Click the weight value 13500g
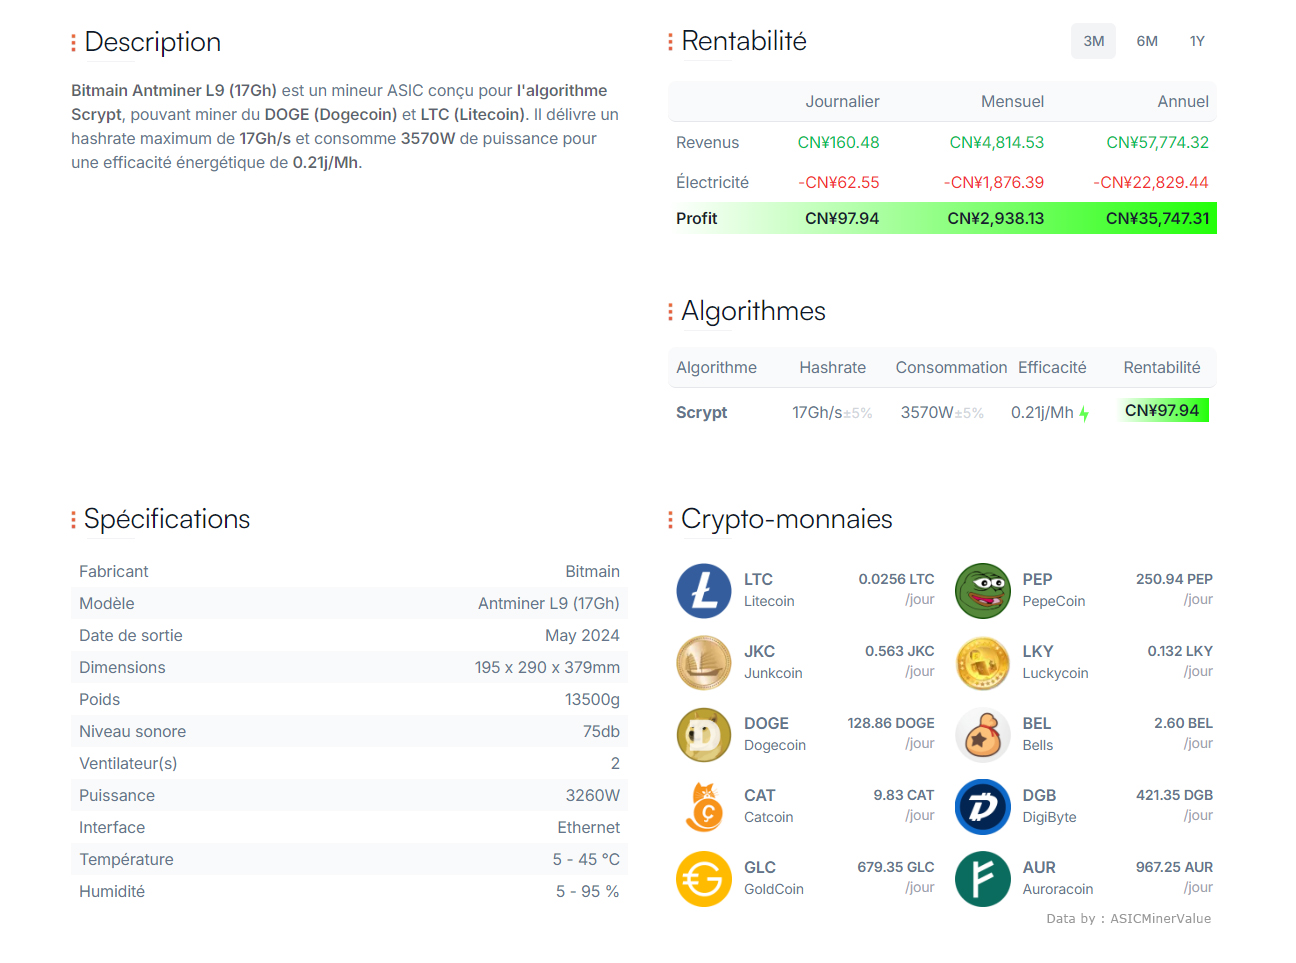Screen dimensions: 1296x963 click(592, 699)
